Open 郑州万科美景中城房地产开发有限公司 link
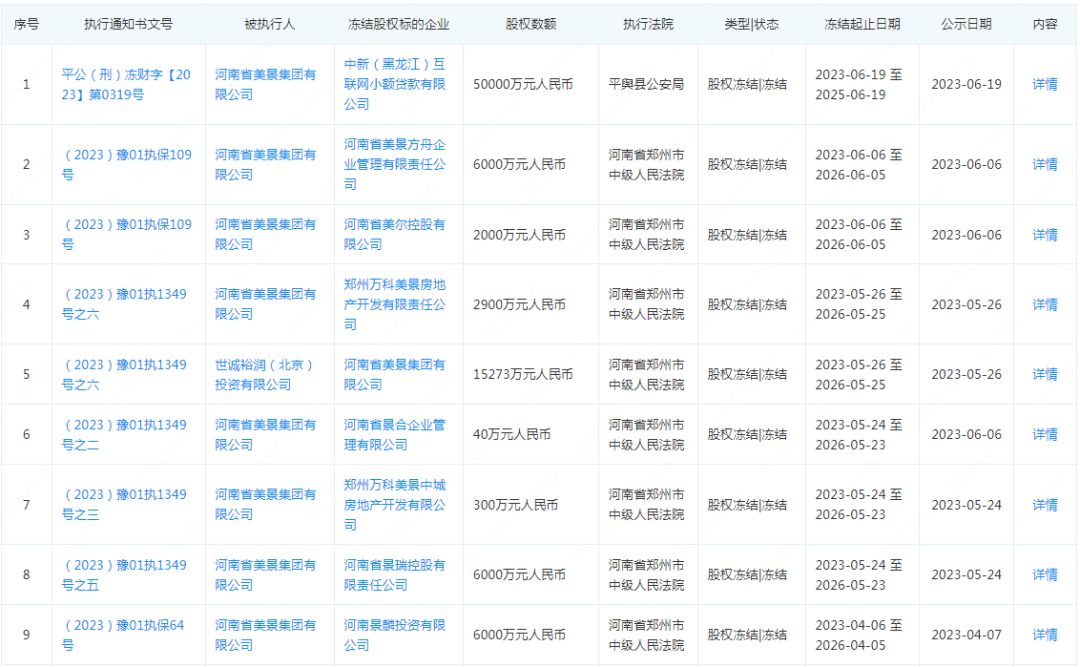Image resolution: width=1080 pixels, height=667 pixels. pos(395,504)
